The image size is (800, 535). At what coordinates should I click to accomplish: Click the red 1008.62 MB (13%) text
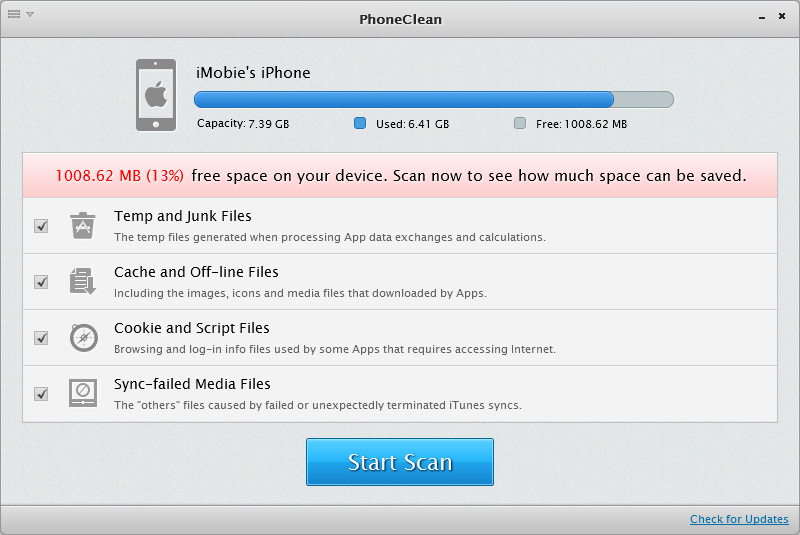[x=120, y=176]
